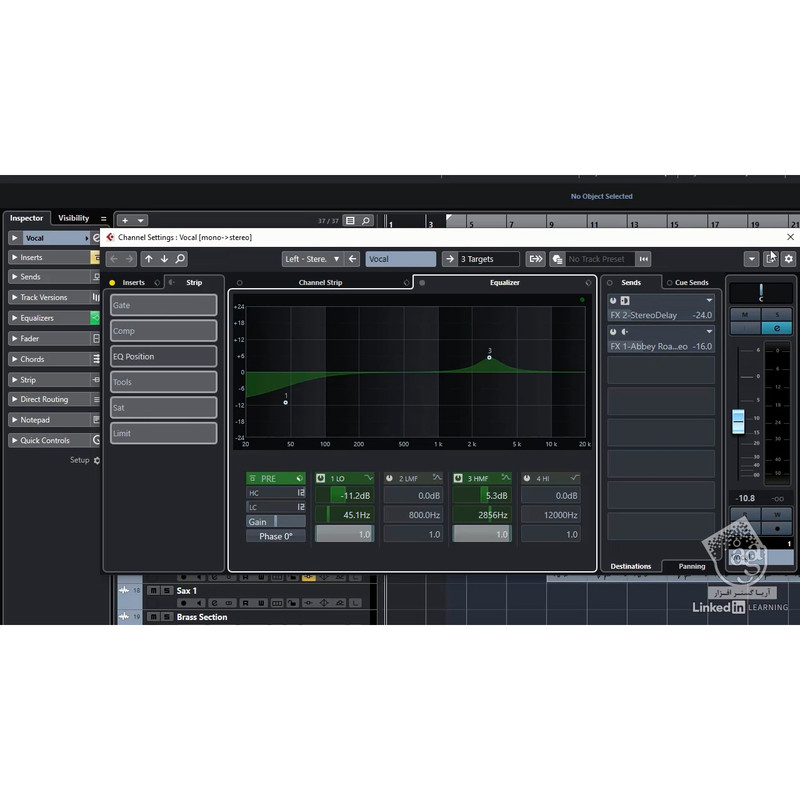Click the Inspector Setup gear icon
This screenshot has width=800, height=800.
pyautogui.click(x=97, y=460)
